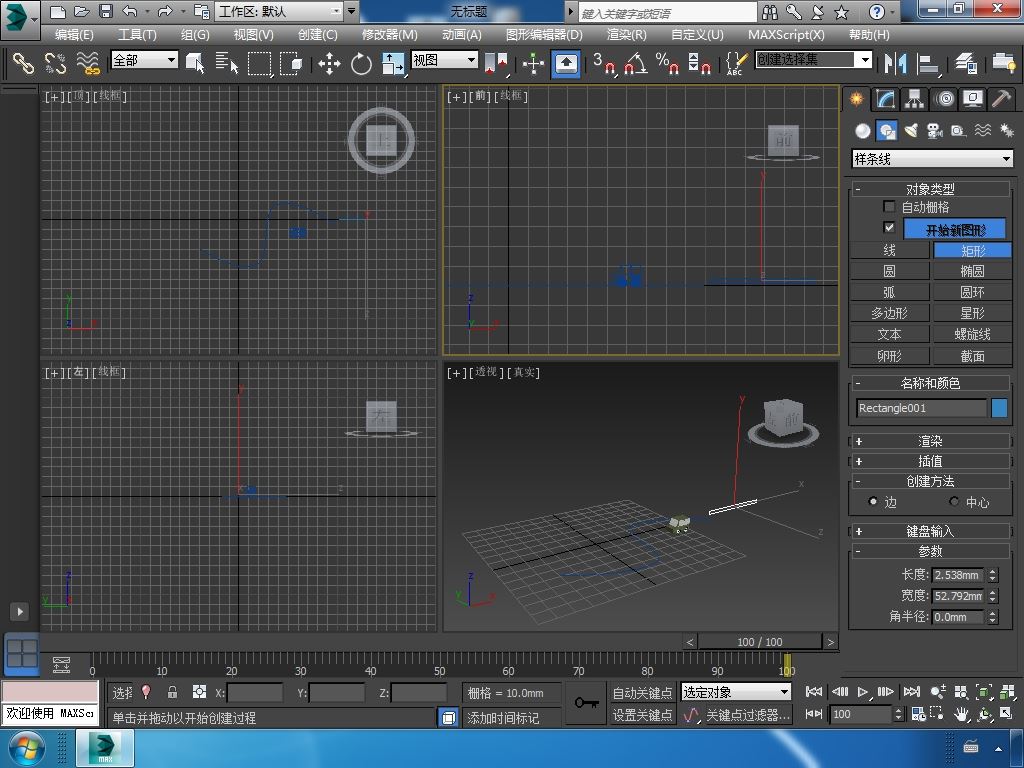Click the 螺旋线 shape button
The width and height of the screenshot is (1024, 768).
pos(972,334)
